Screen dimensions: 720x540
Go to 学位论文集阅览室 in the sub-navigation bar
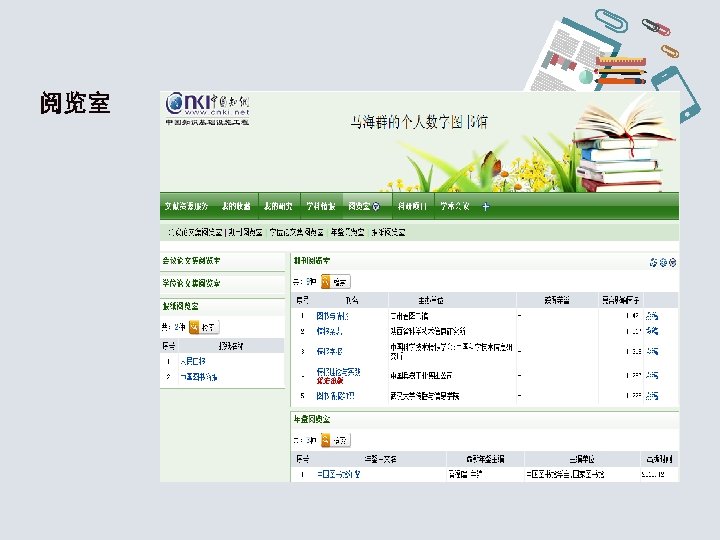click(x=297, y=232)
